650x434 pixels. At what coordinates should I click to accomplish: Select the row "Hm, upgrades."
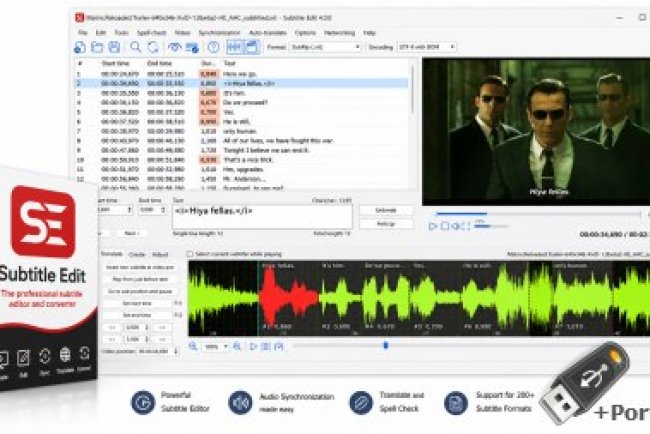[242, 170]
